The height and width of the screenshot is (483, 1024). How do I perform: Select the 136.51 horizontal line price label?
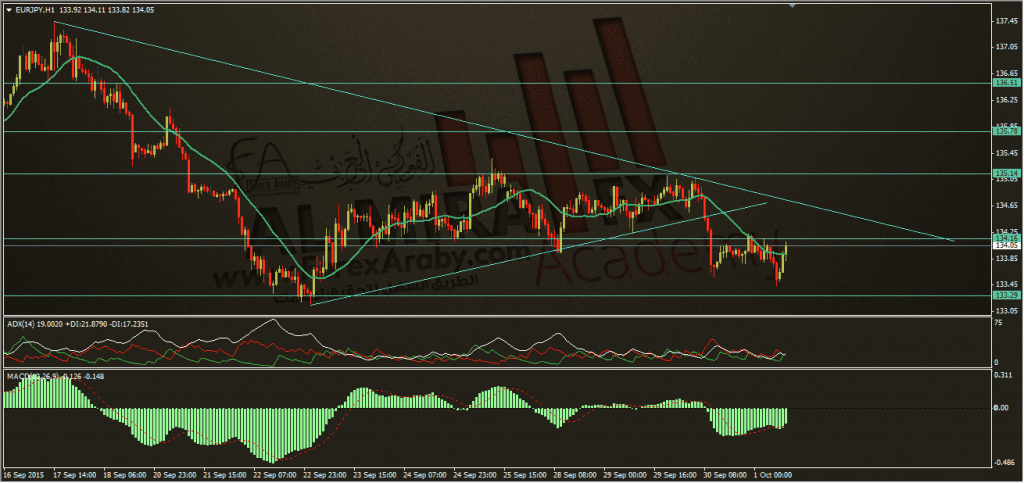coord(1006,83)
